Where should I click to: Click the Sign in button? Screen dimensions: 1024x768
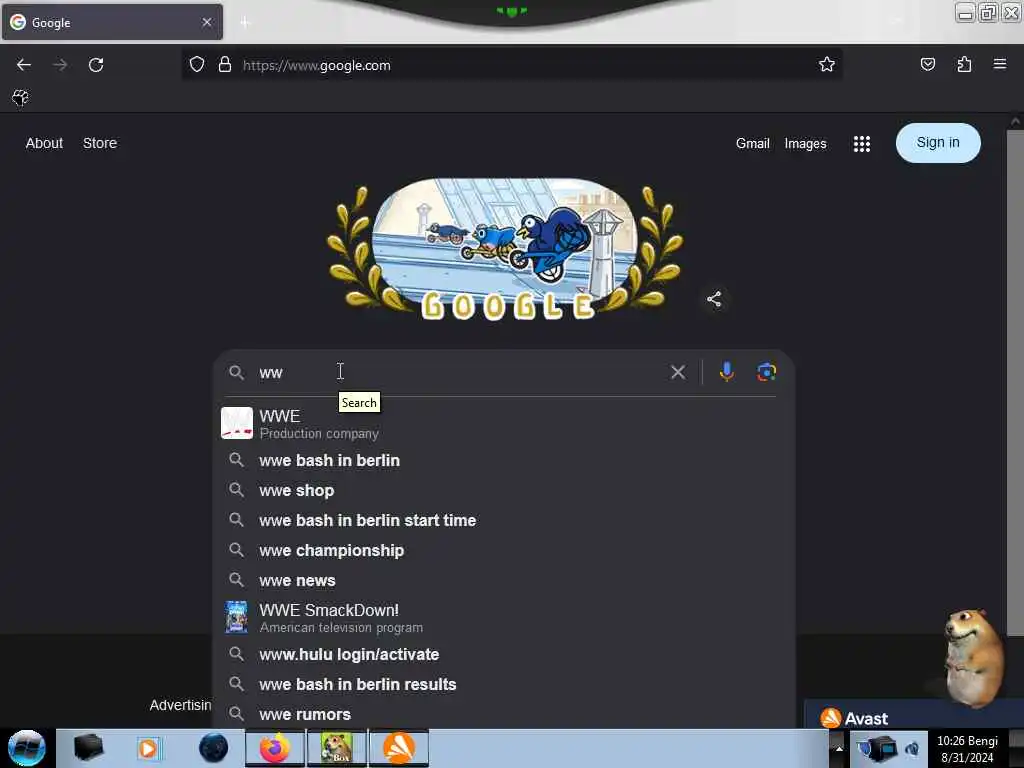point(938,142)
